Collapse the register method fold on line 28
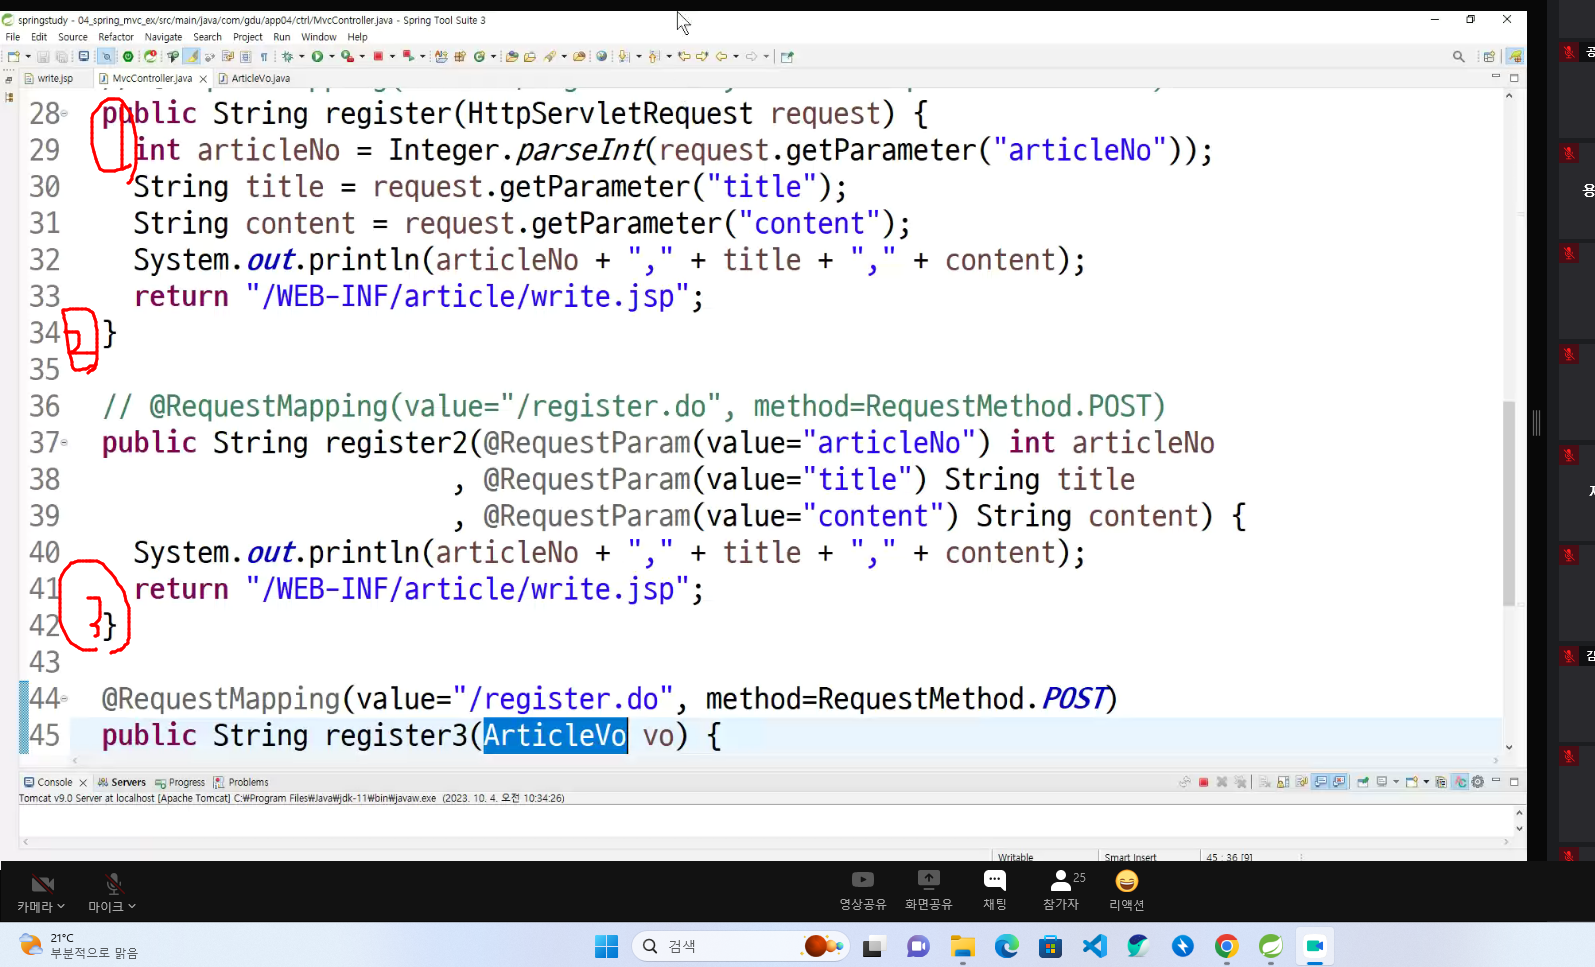1595x967 pixels. (x=65, y=113)
